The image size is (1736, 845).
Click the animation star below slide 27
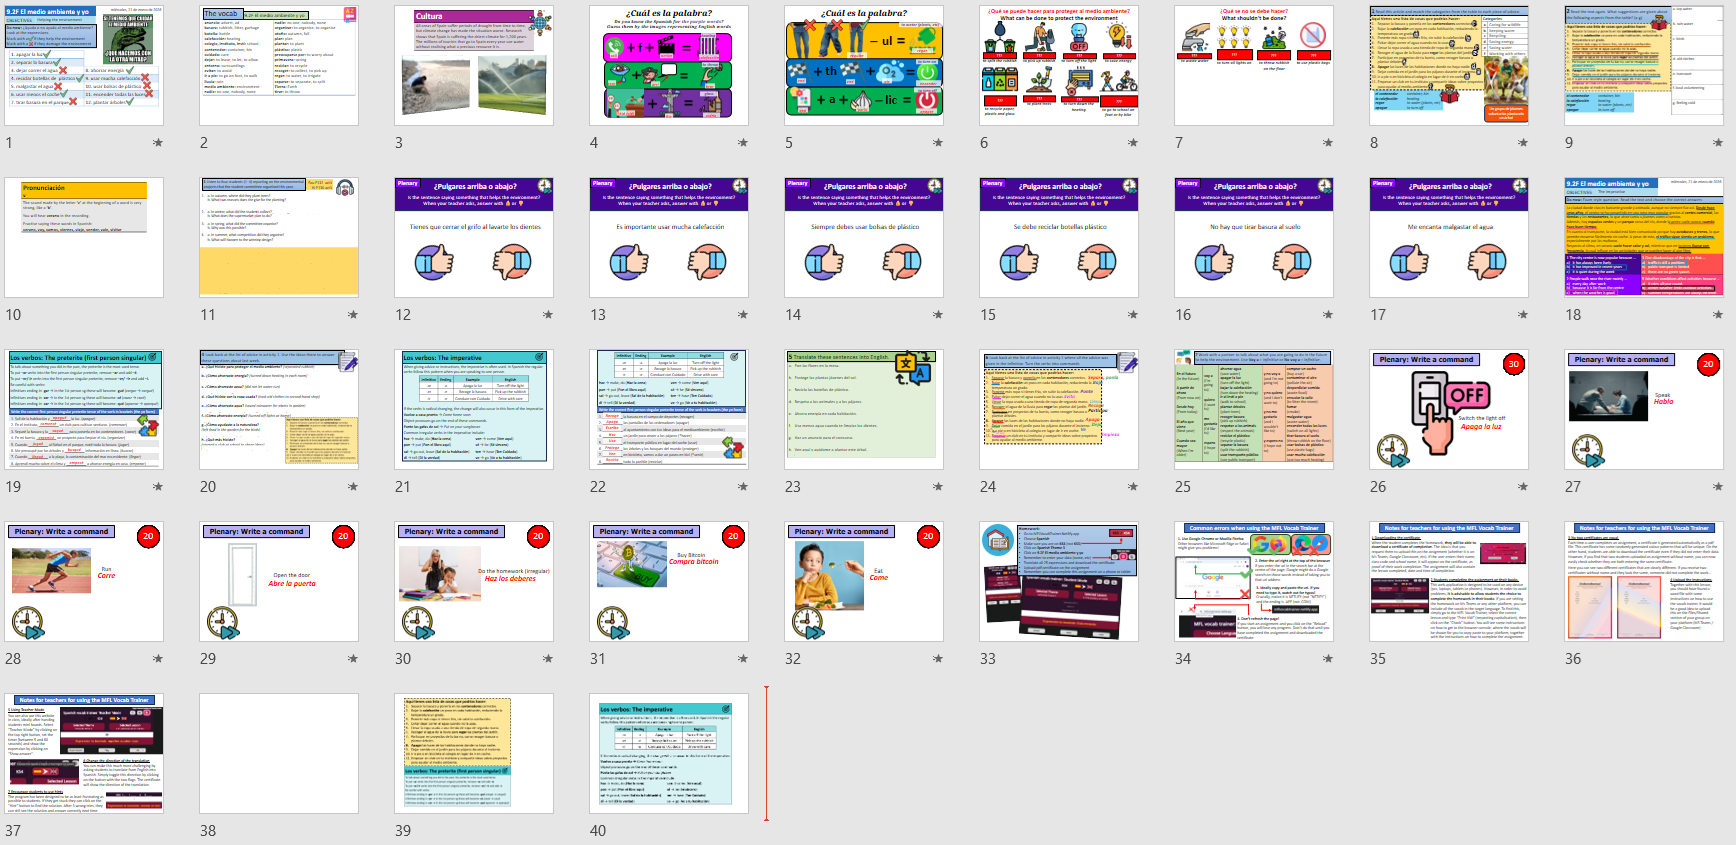1717,487
